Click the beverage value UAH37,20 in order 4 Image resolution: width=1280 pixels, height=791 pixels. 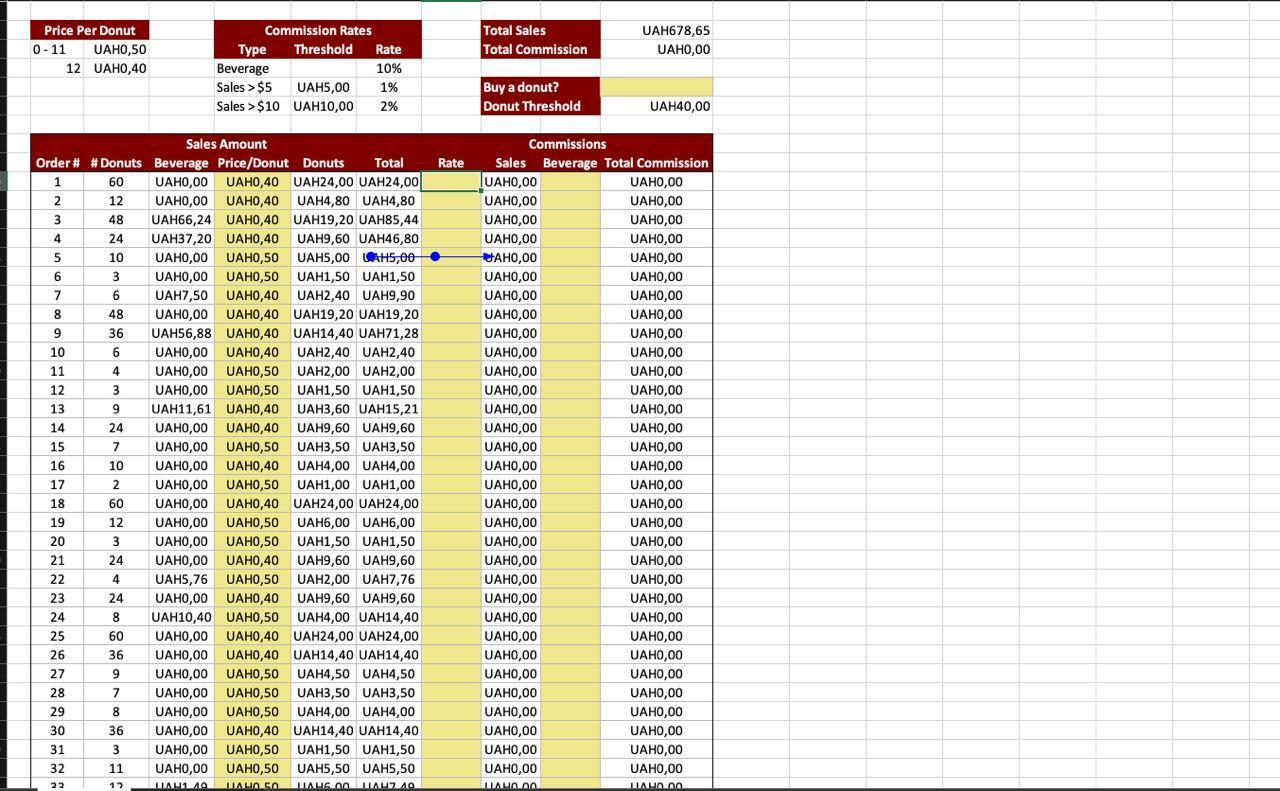pos(181,239)
